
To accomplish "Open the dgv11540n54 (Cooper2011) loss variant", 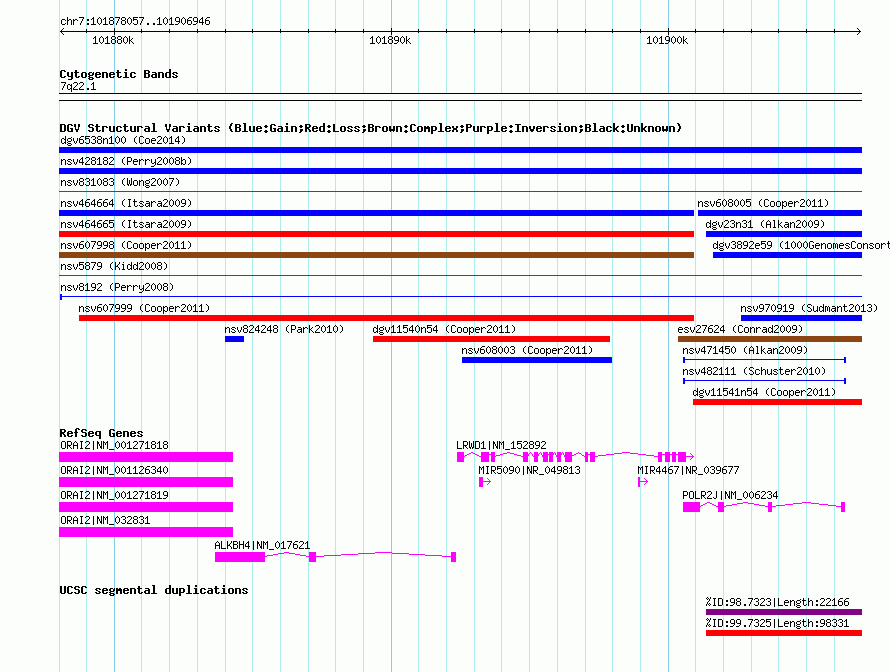I will click(x=491, y=339).
